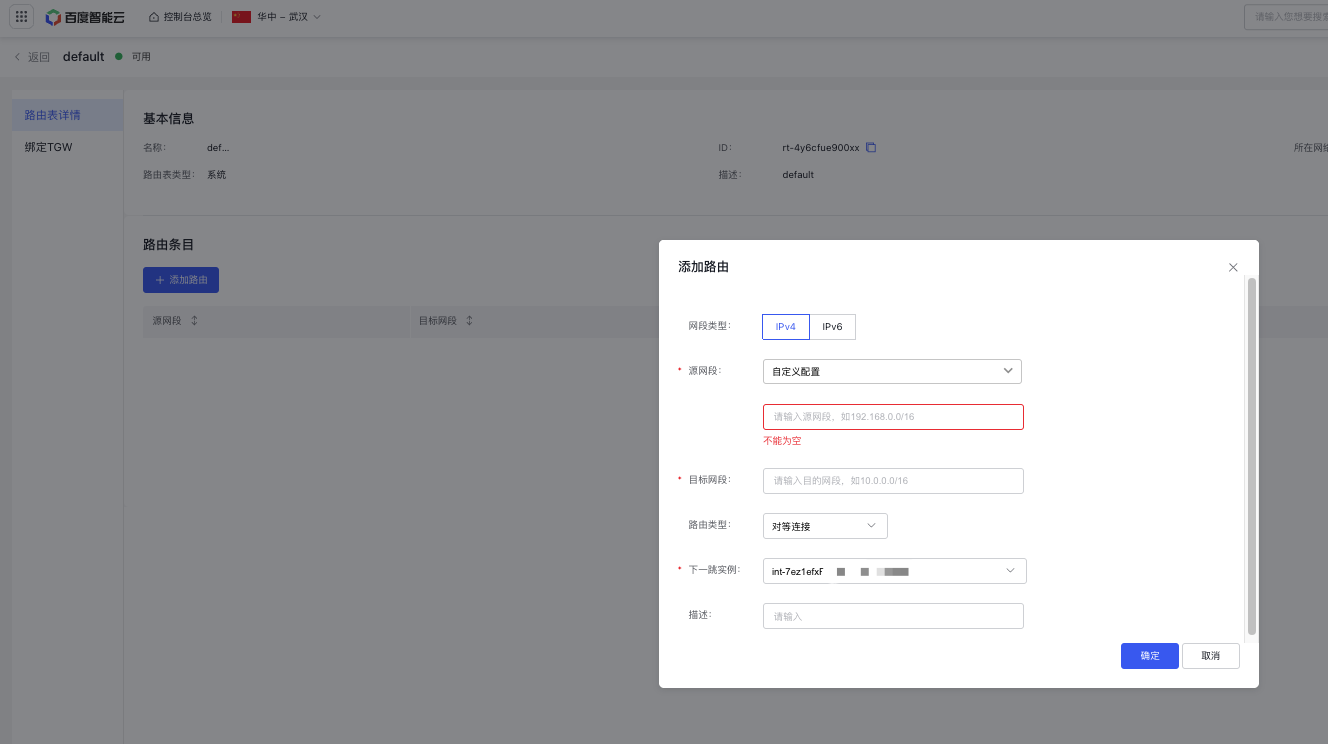Sort by 源网段 column arrows
Screen dimensions: 1328x744
point(195,321)
